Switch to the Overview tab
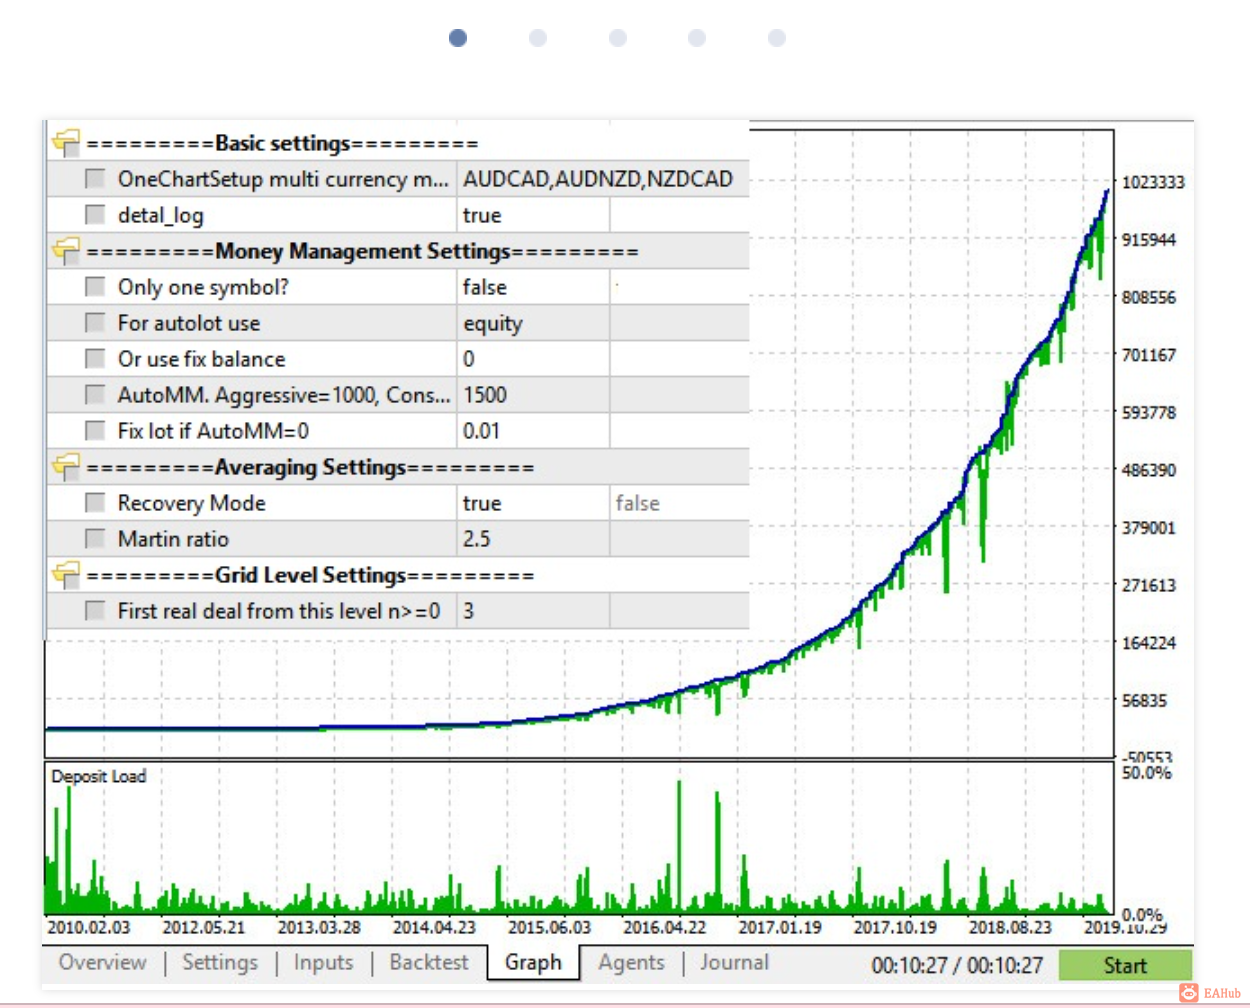The height and width of the screenshot is (1008, 1250). tap(102, 962)
